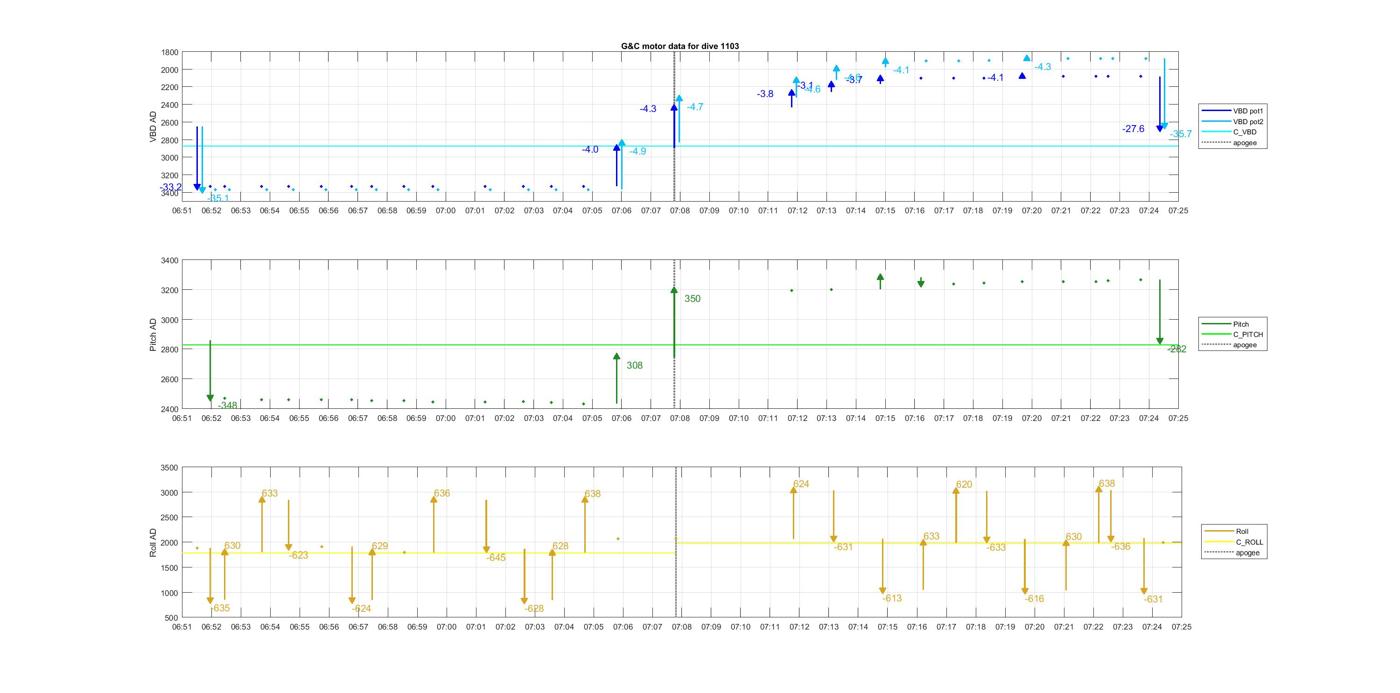Click the '-633' roll data label
Screen dimensions: 1400x693
click(996, 548)
